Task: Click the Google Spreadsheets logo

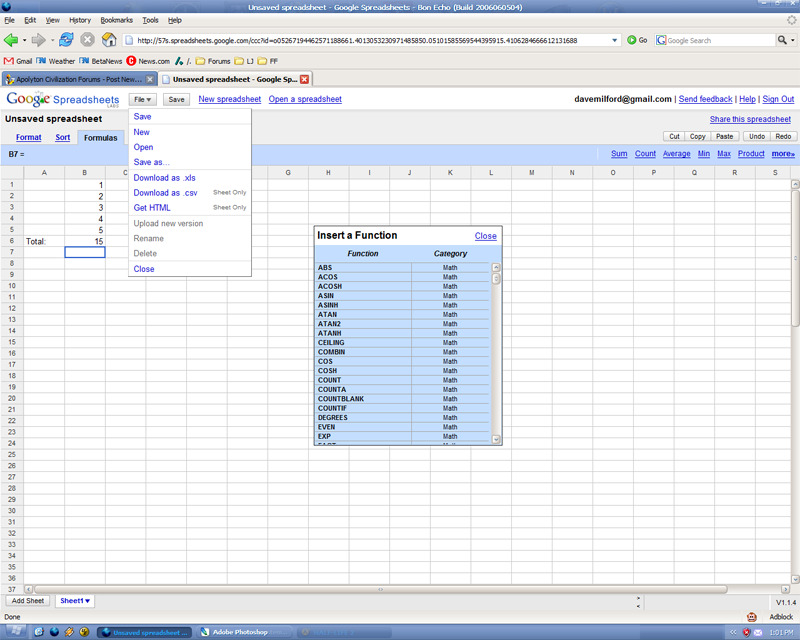Action: tap(63, 99)
